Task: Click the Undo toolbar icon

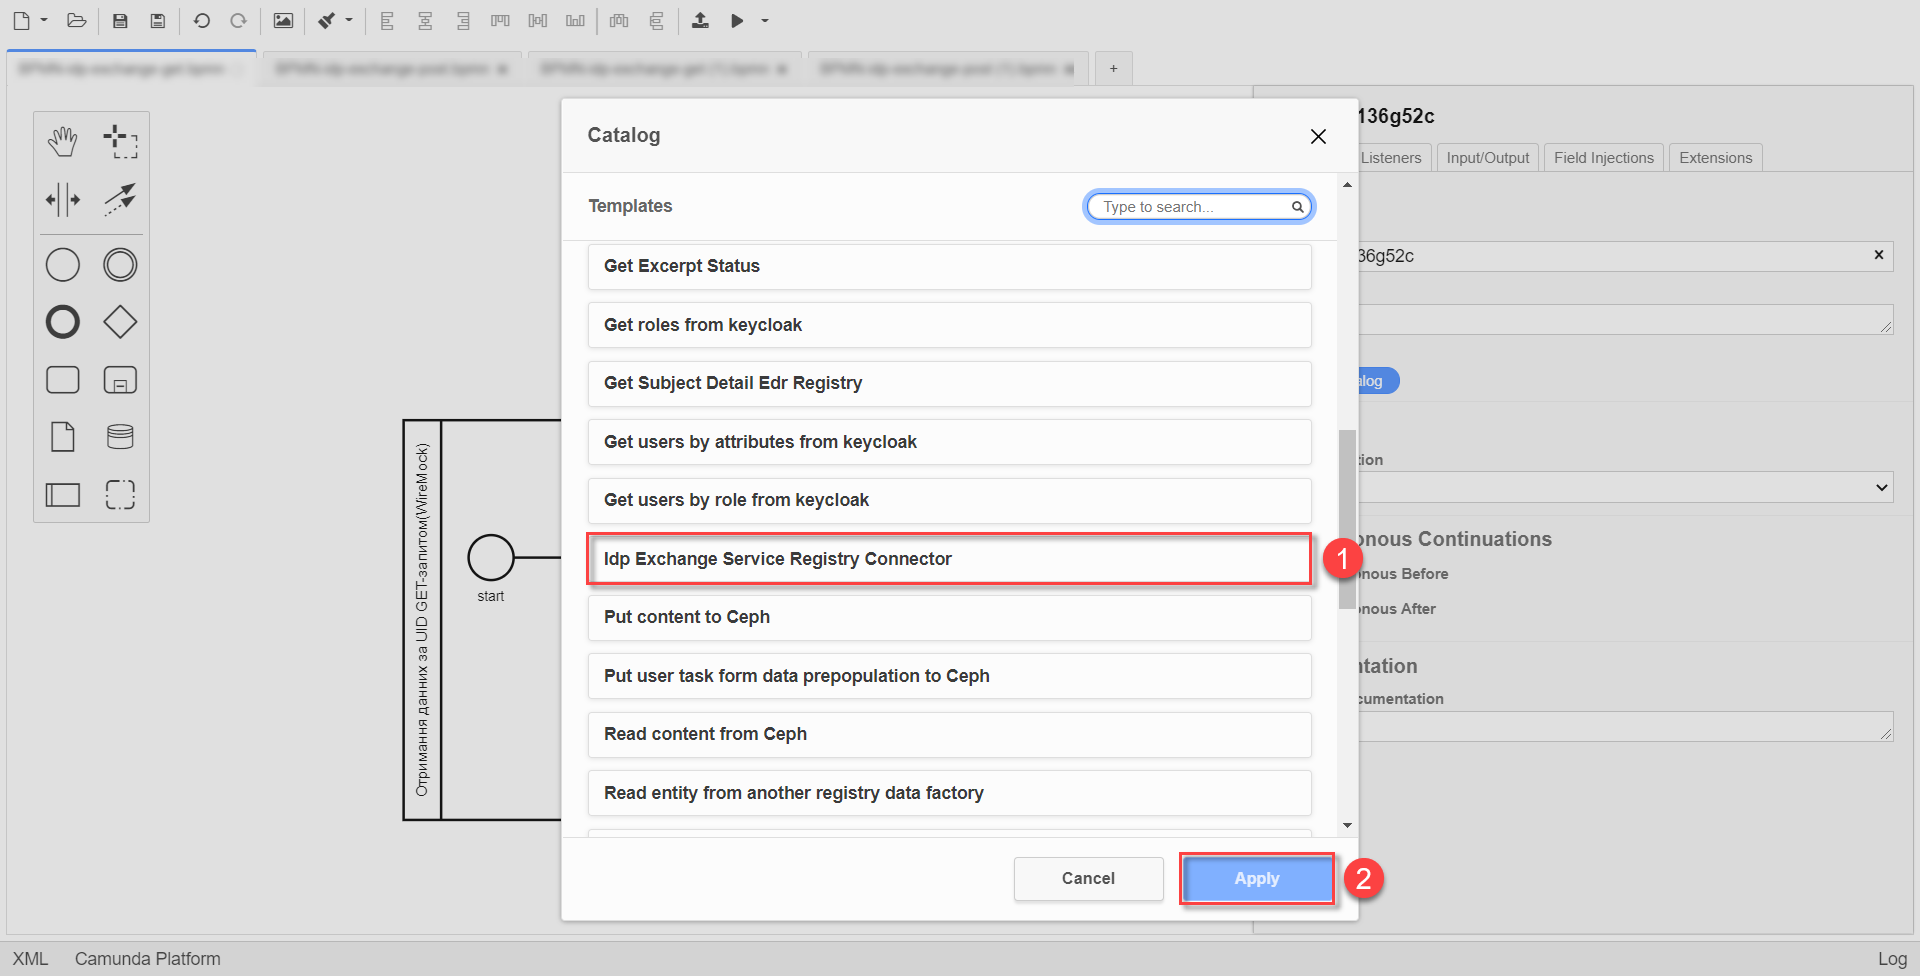Action: tap(201, 21)
